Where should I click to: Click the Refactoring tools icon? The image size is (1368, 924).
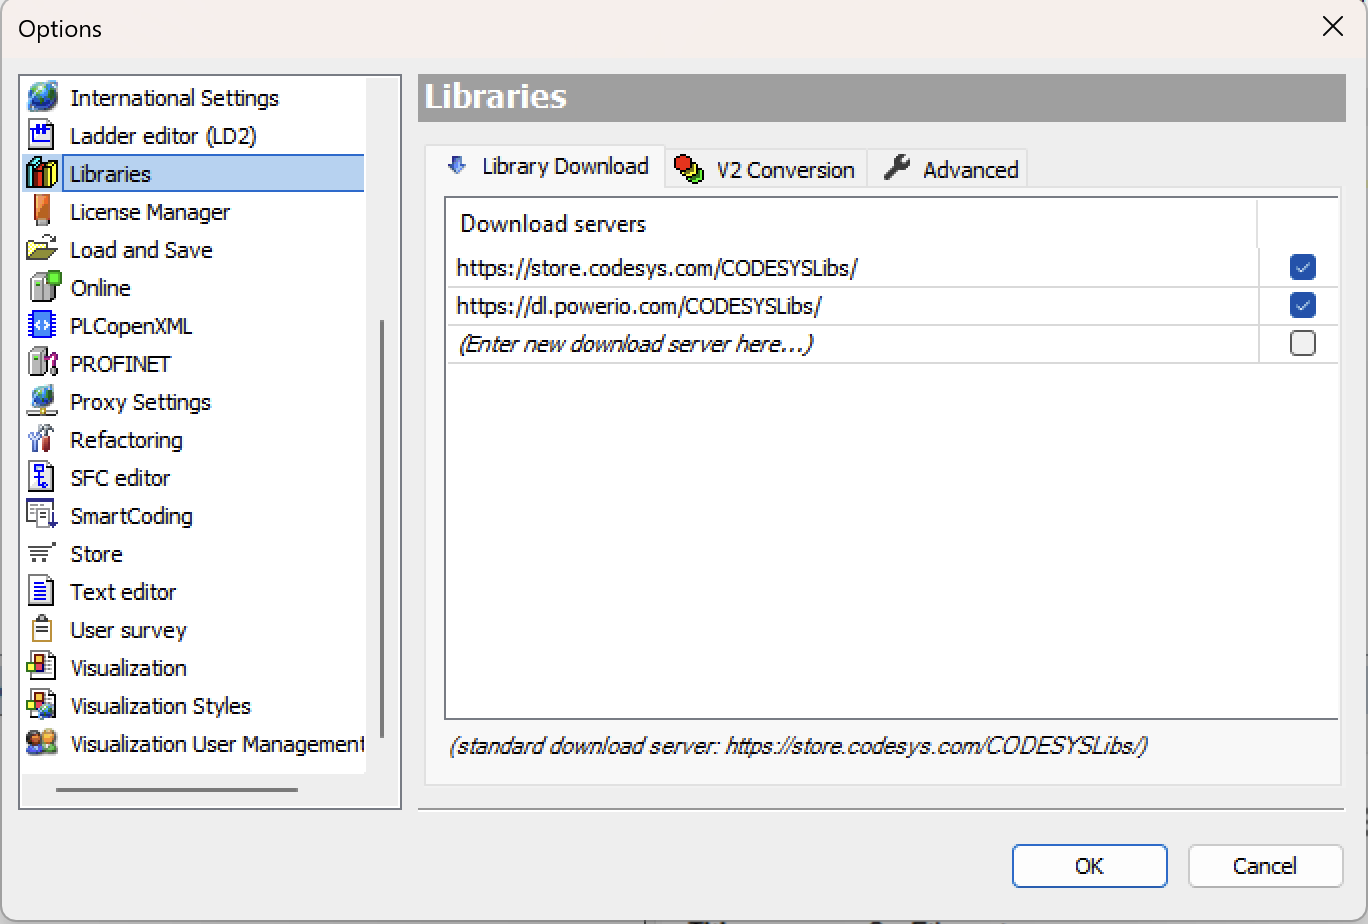pos(42,440)
